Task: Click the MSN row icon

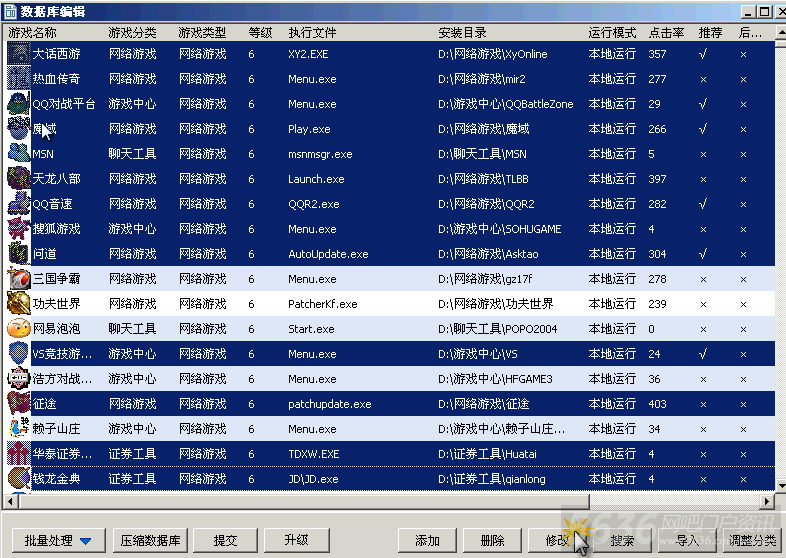Action: [x=19, y=154]
